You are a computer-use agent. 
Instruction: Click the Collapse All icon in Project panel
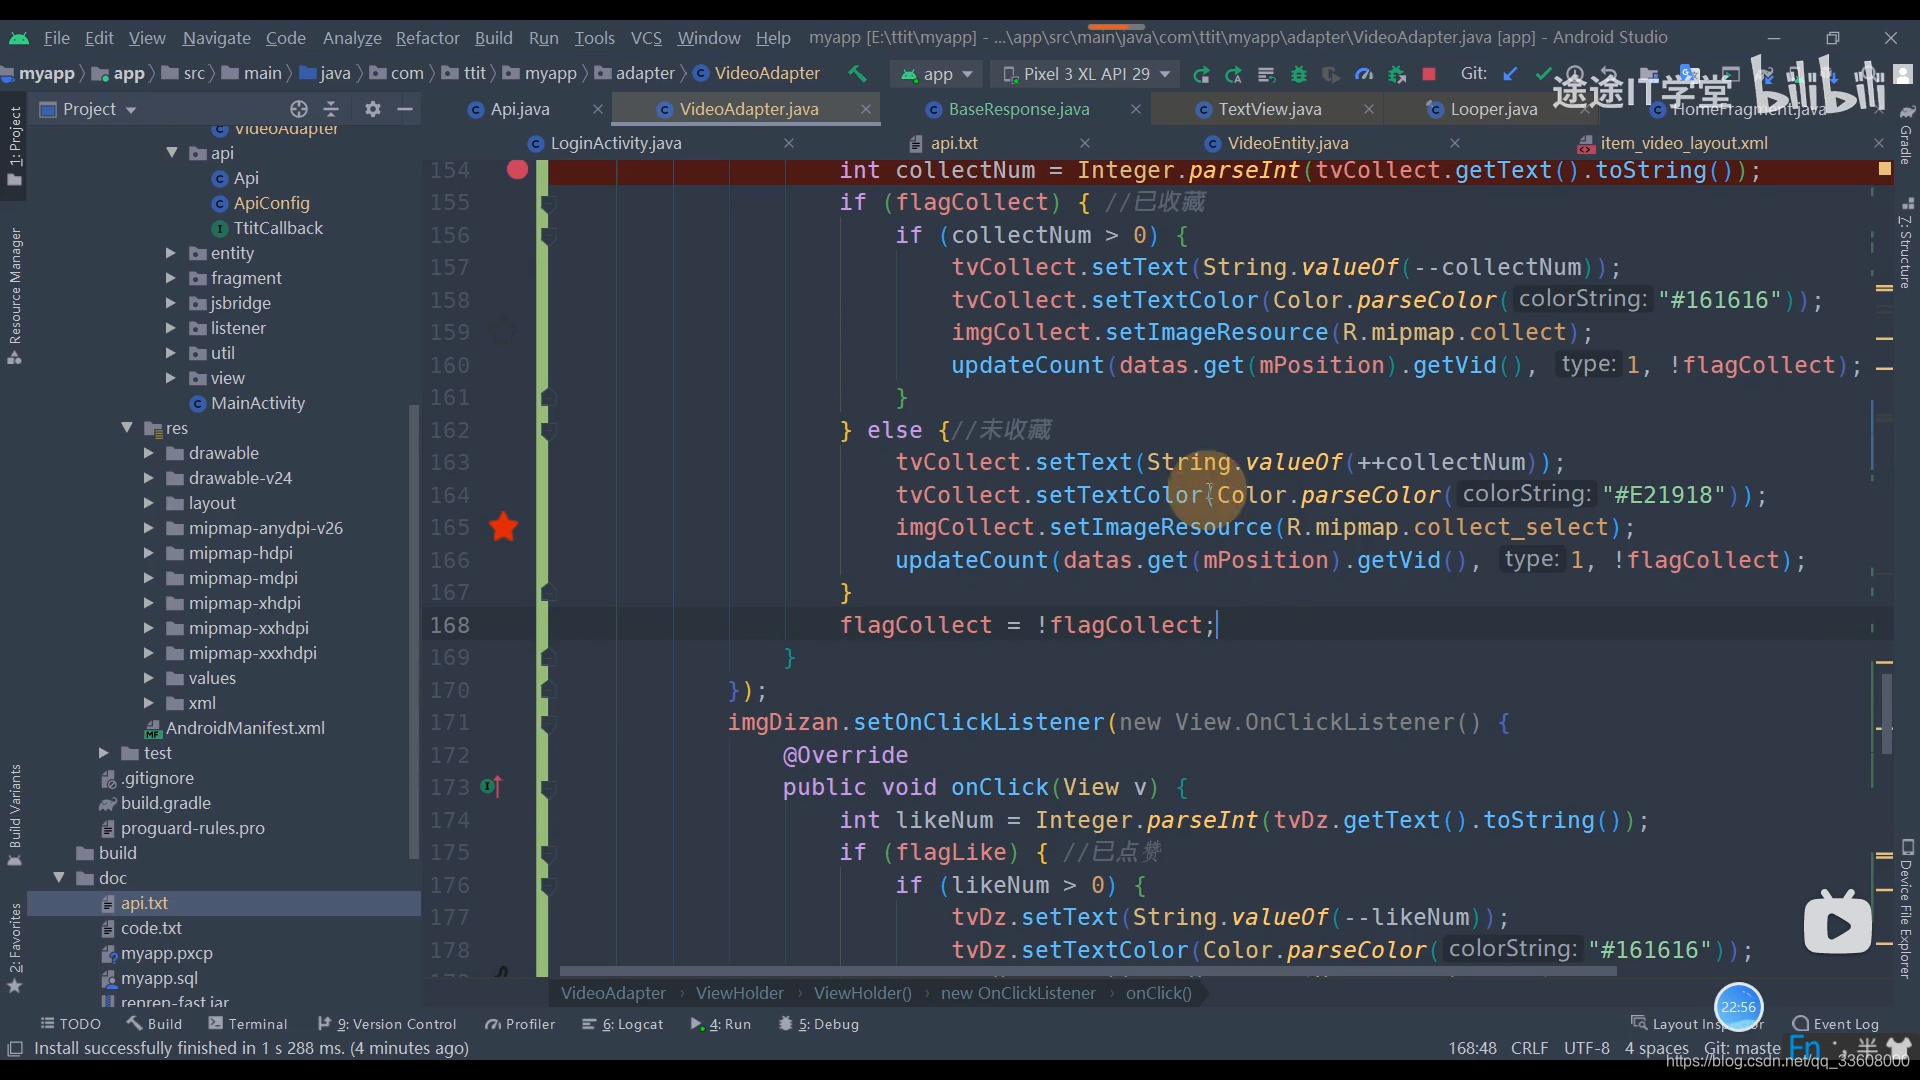pyautogui.click(x=332, y=109)
